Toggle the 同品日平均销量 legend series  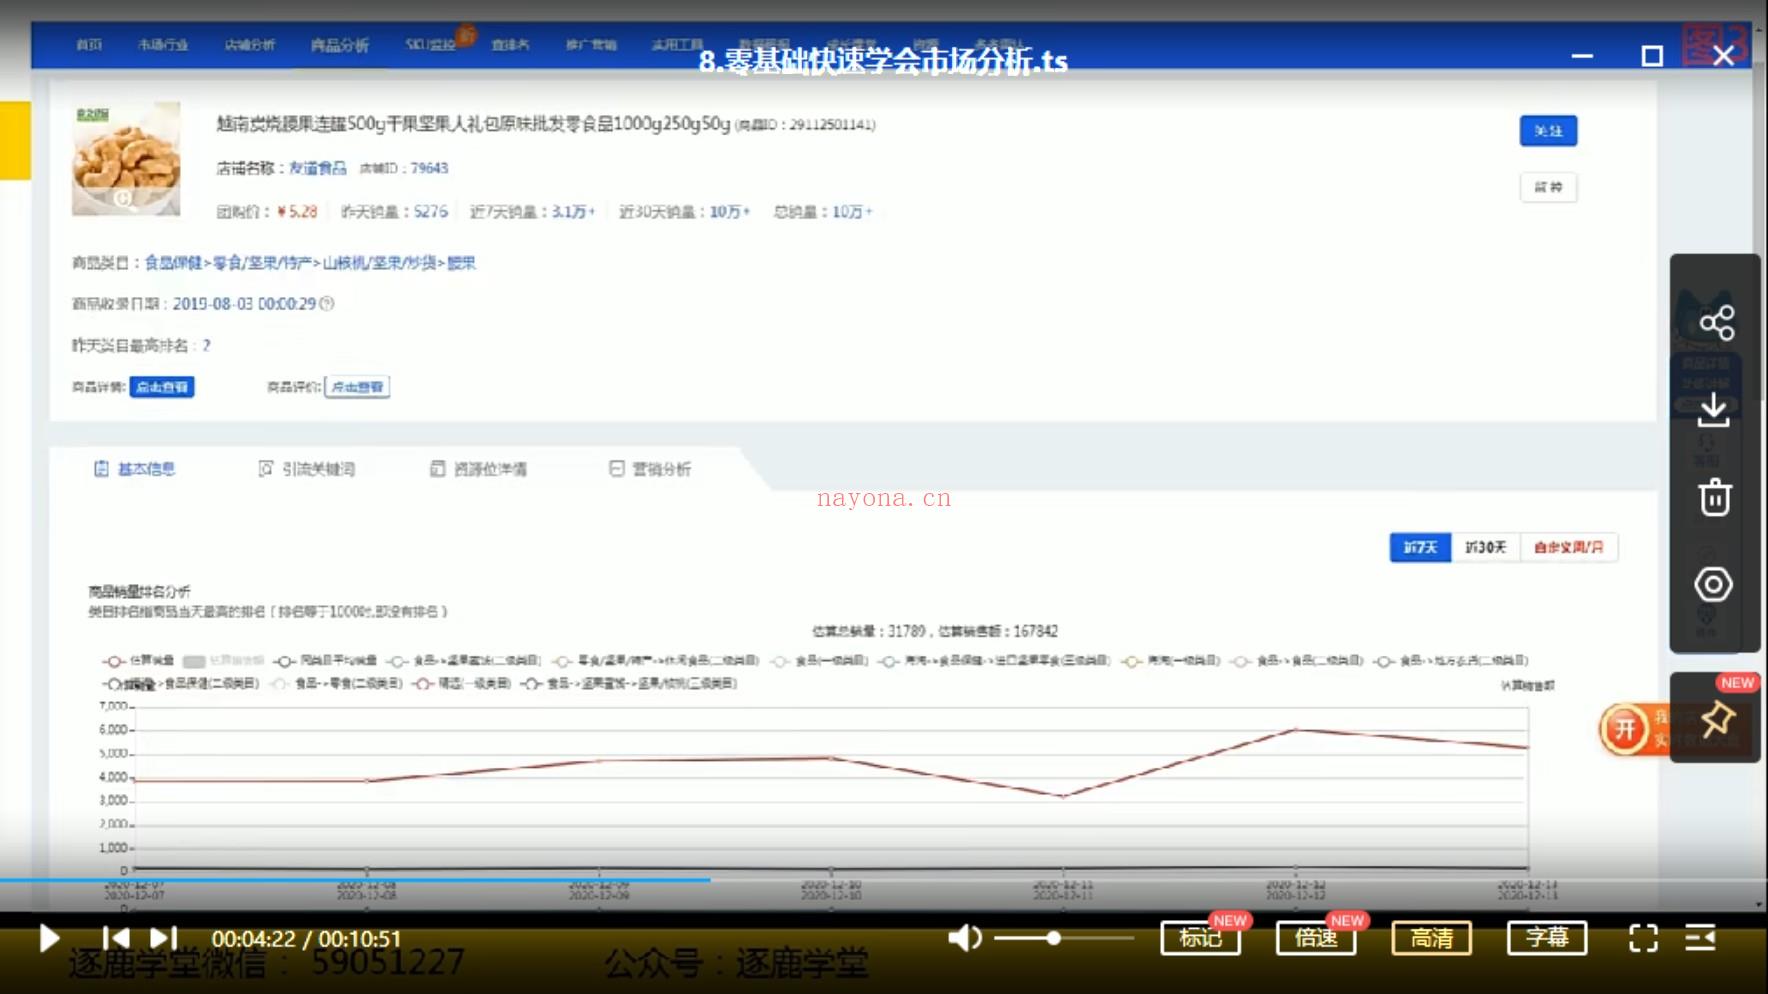[x=326, y=661]
